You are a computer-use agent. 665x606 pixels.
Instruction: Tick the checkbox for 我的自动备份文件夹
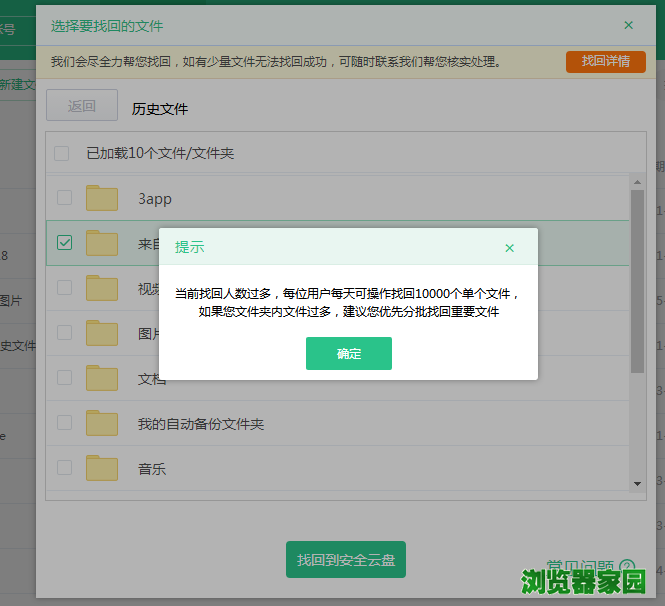coord(64,423)
